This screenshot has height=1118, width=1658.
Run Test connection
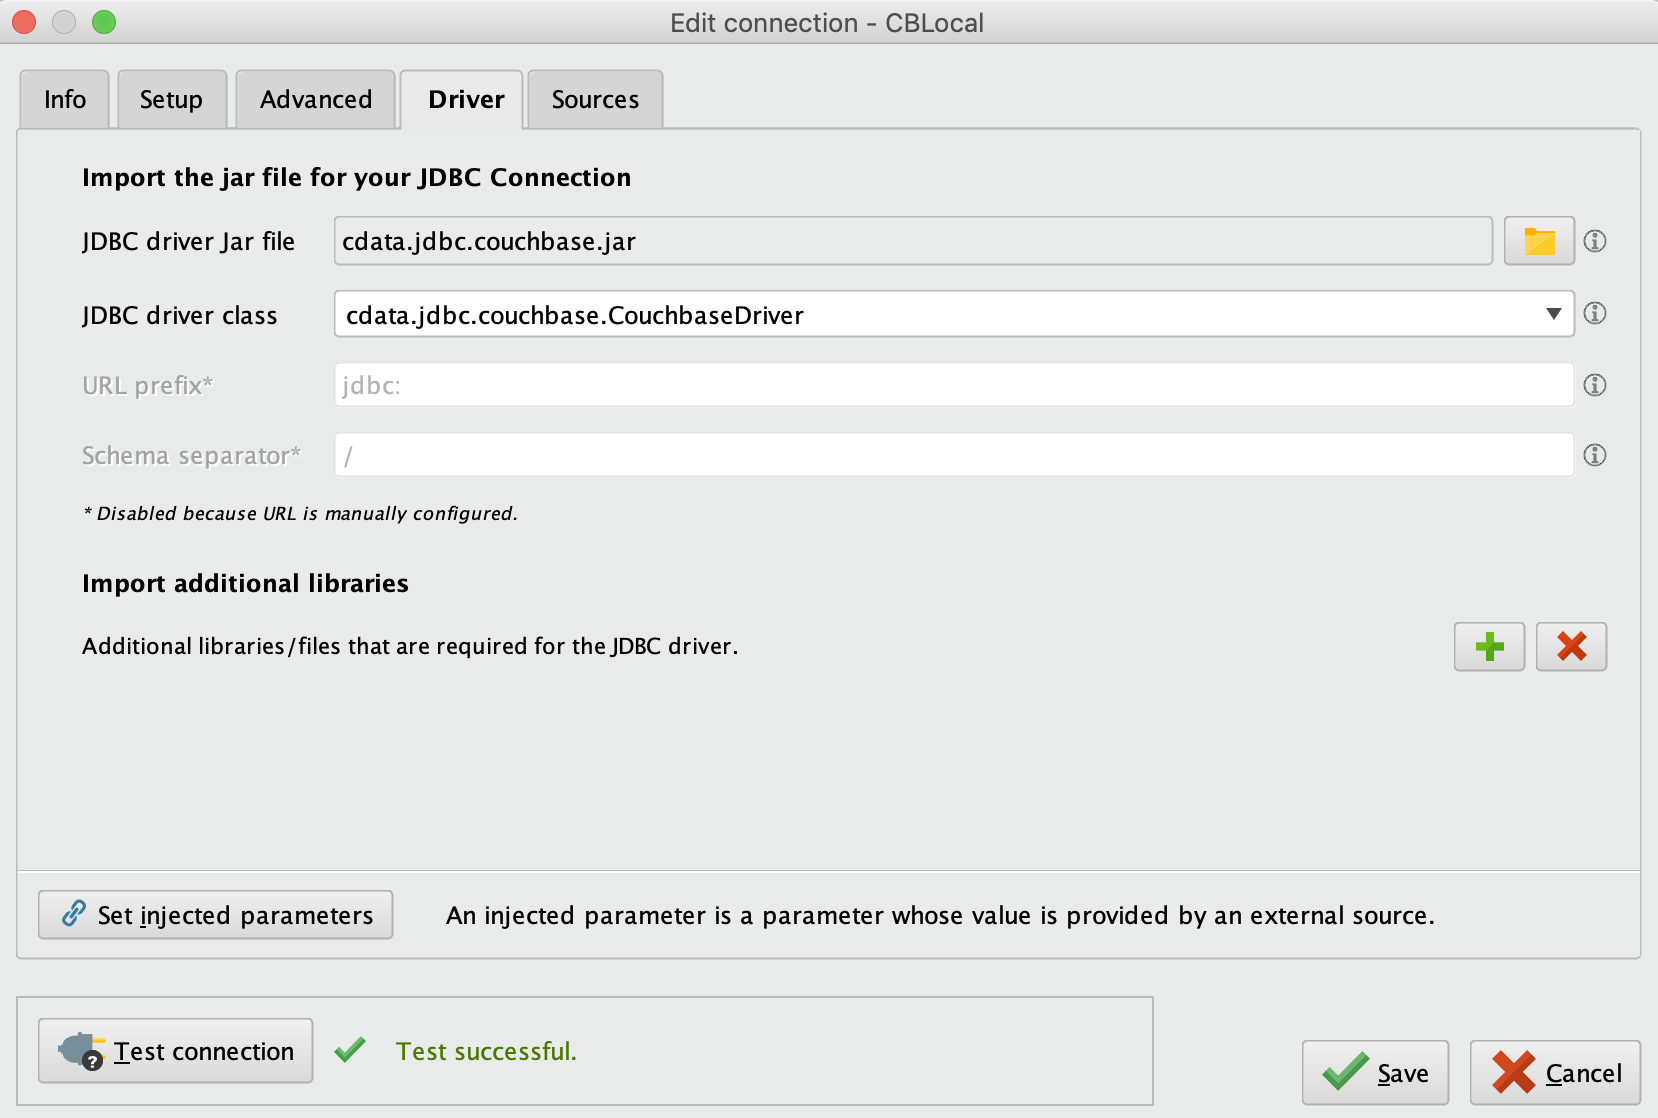pyautogui.click(x=175, y=1050)
